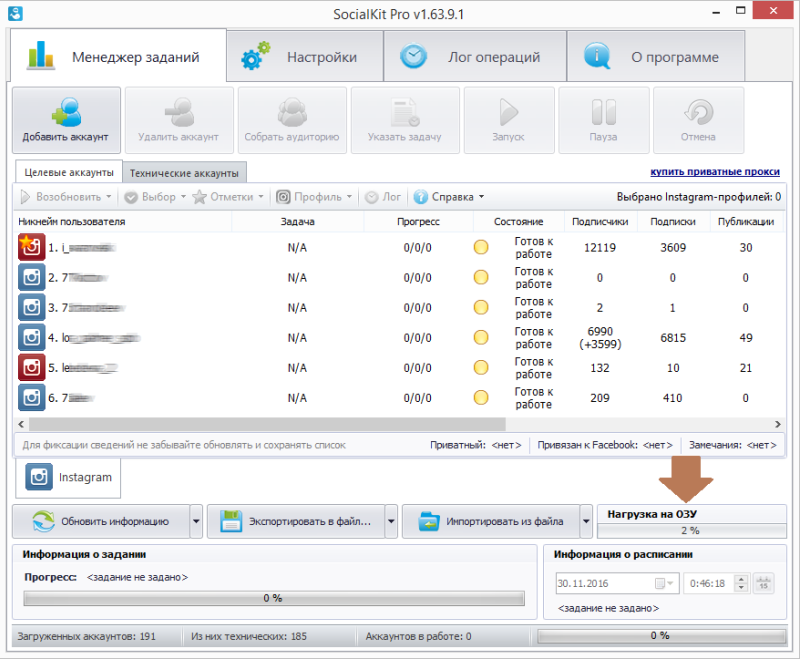800x659 pixels.
Task: Select the red Instagram icon of account 5
Action: [32, 368]
